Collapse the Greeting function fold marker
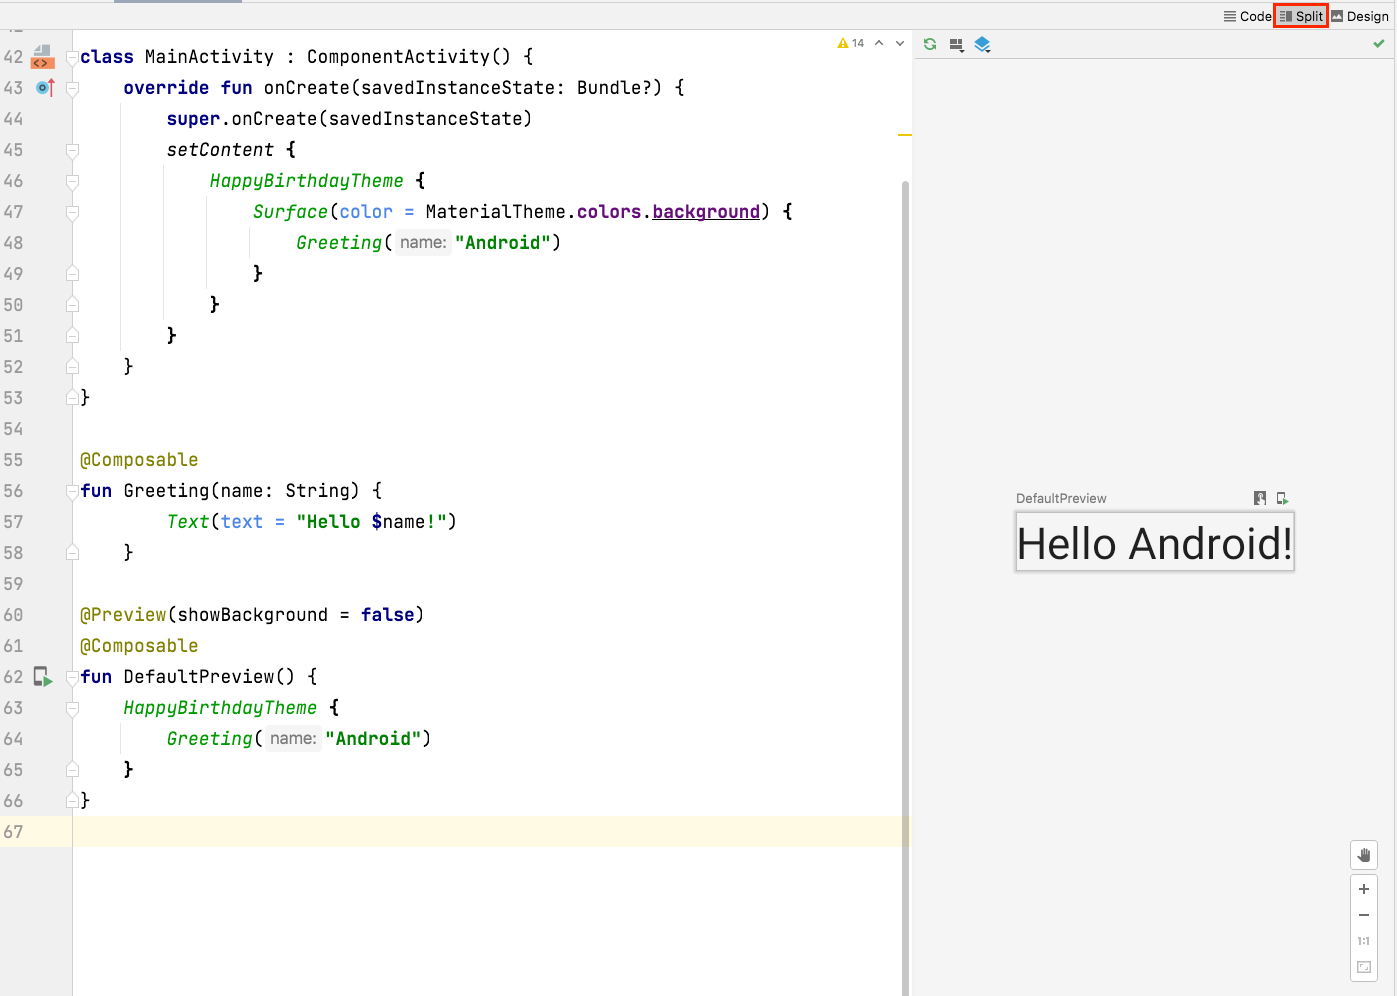Image resolution: width=1397 pixels, height=996 pixels. (72, 491)
